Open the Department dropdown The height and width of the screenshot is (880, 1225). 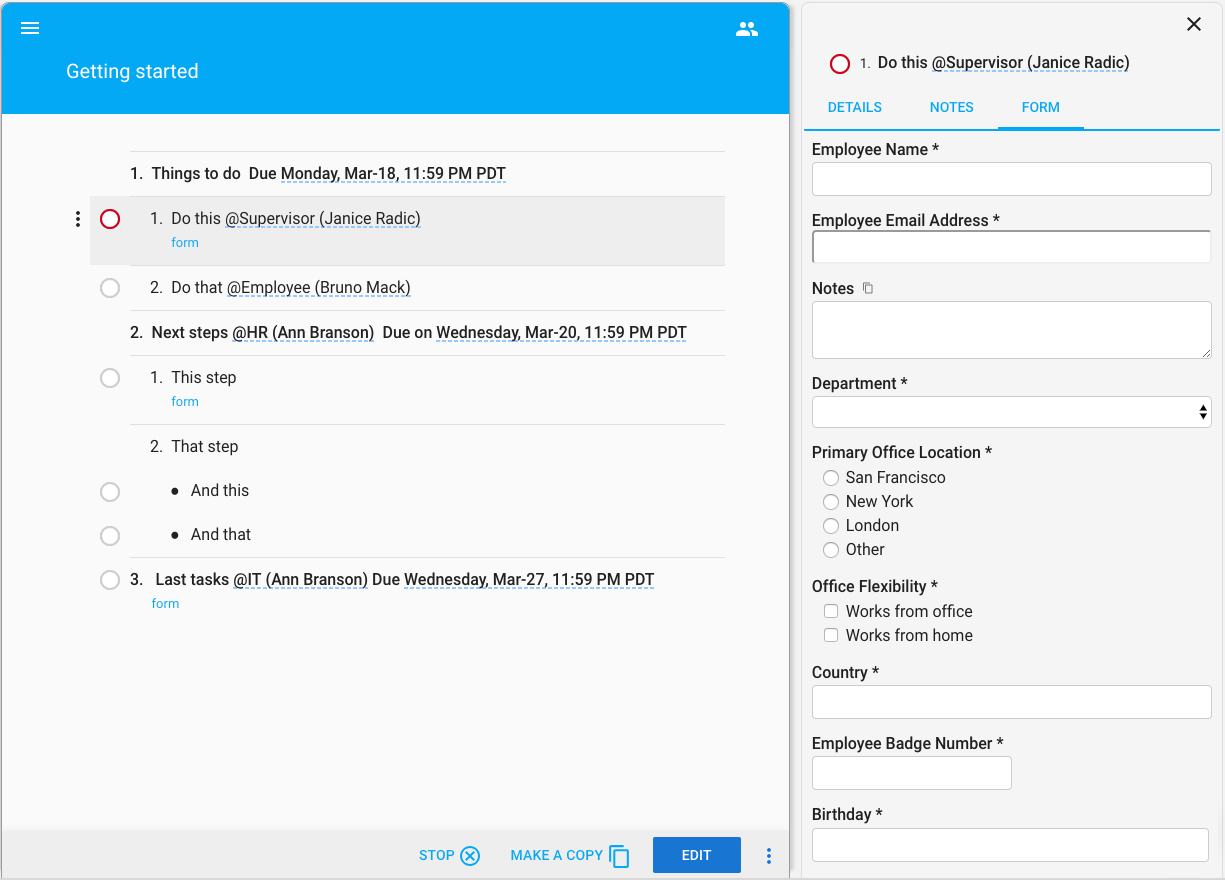[1012, 412]
